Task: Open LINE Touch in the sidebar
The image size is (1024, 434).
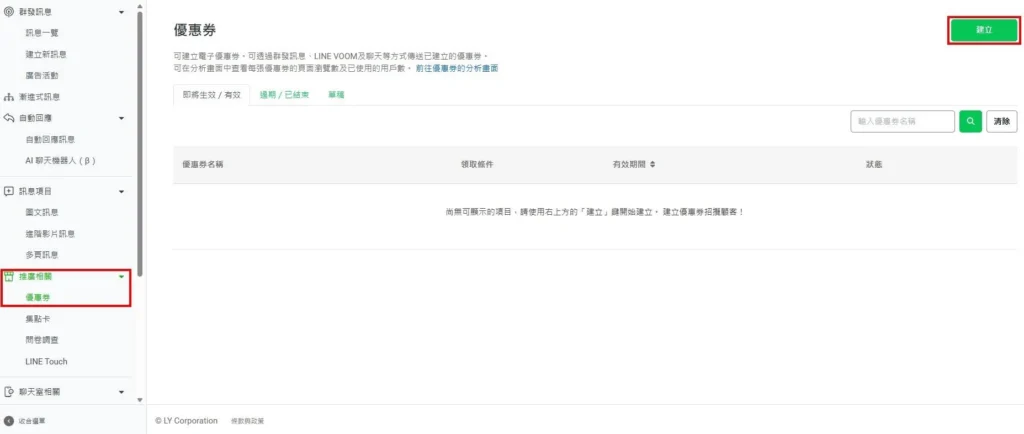Action: coord(46,362)
